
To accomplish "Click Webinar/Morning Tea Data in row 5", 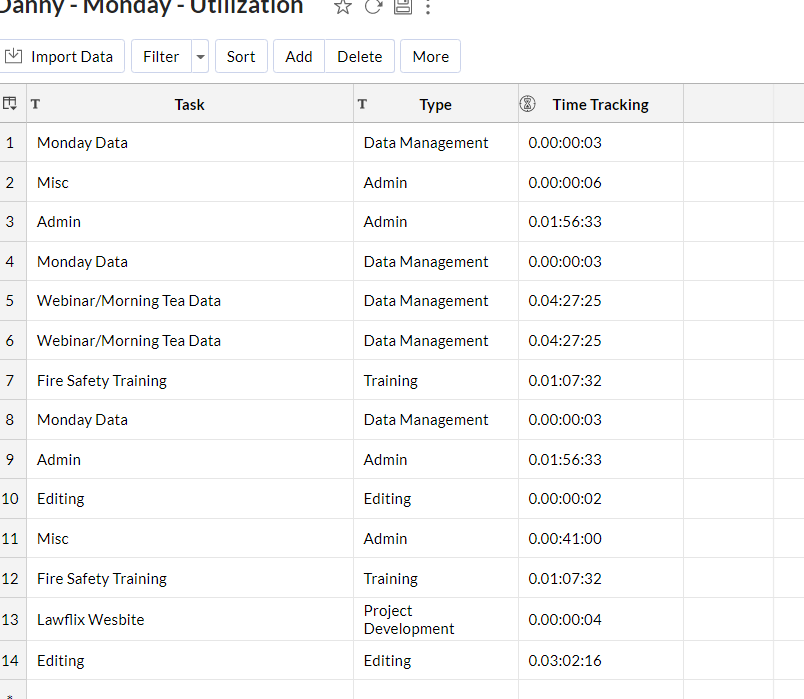I will (190, 301).
